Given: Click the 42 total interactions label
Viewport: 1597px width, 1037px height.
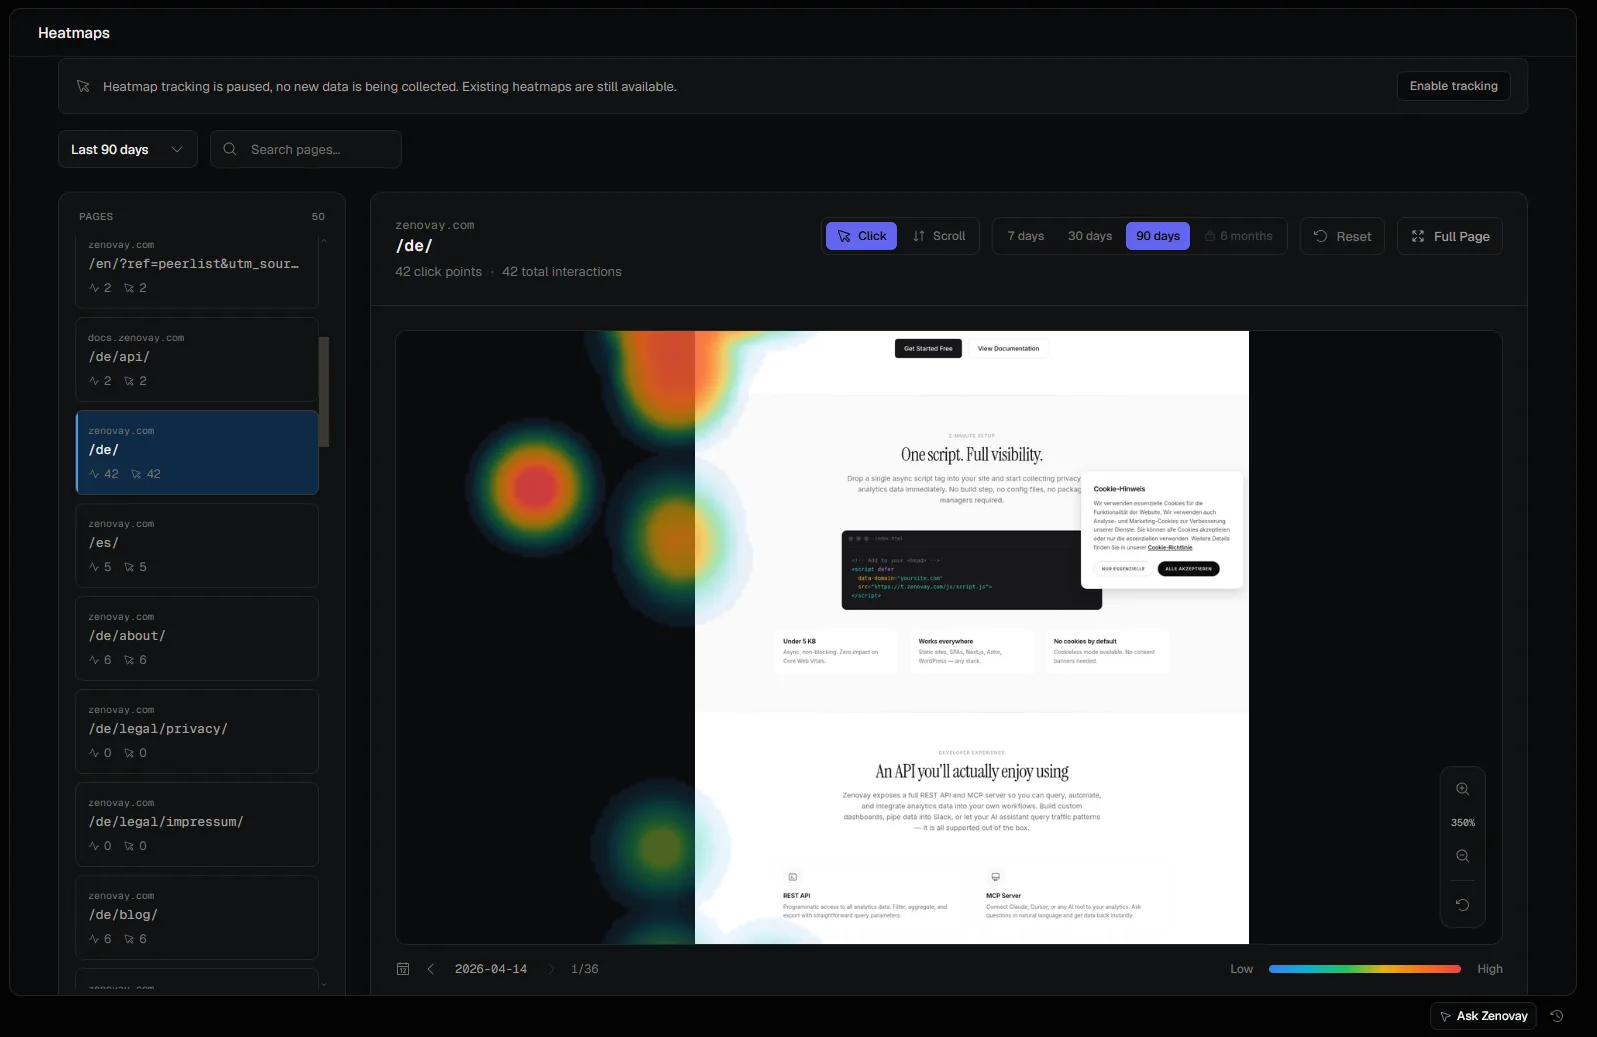Looking at the screenshot, I should [561, 272].
